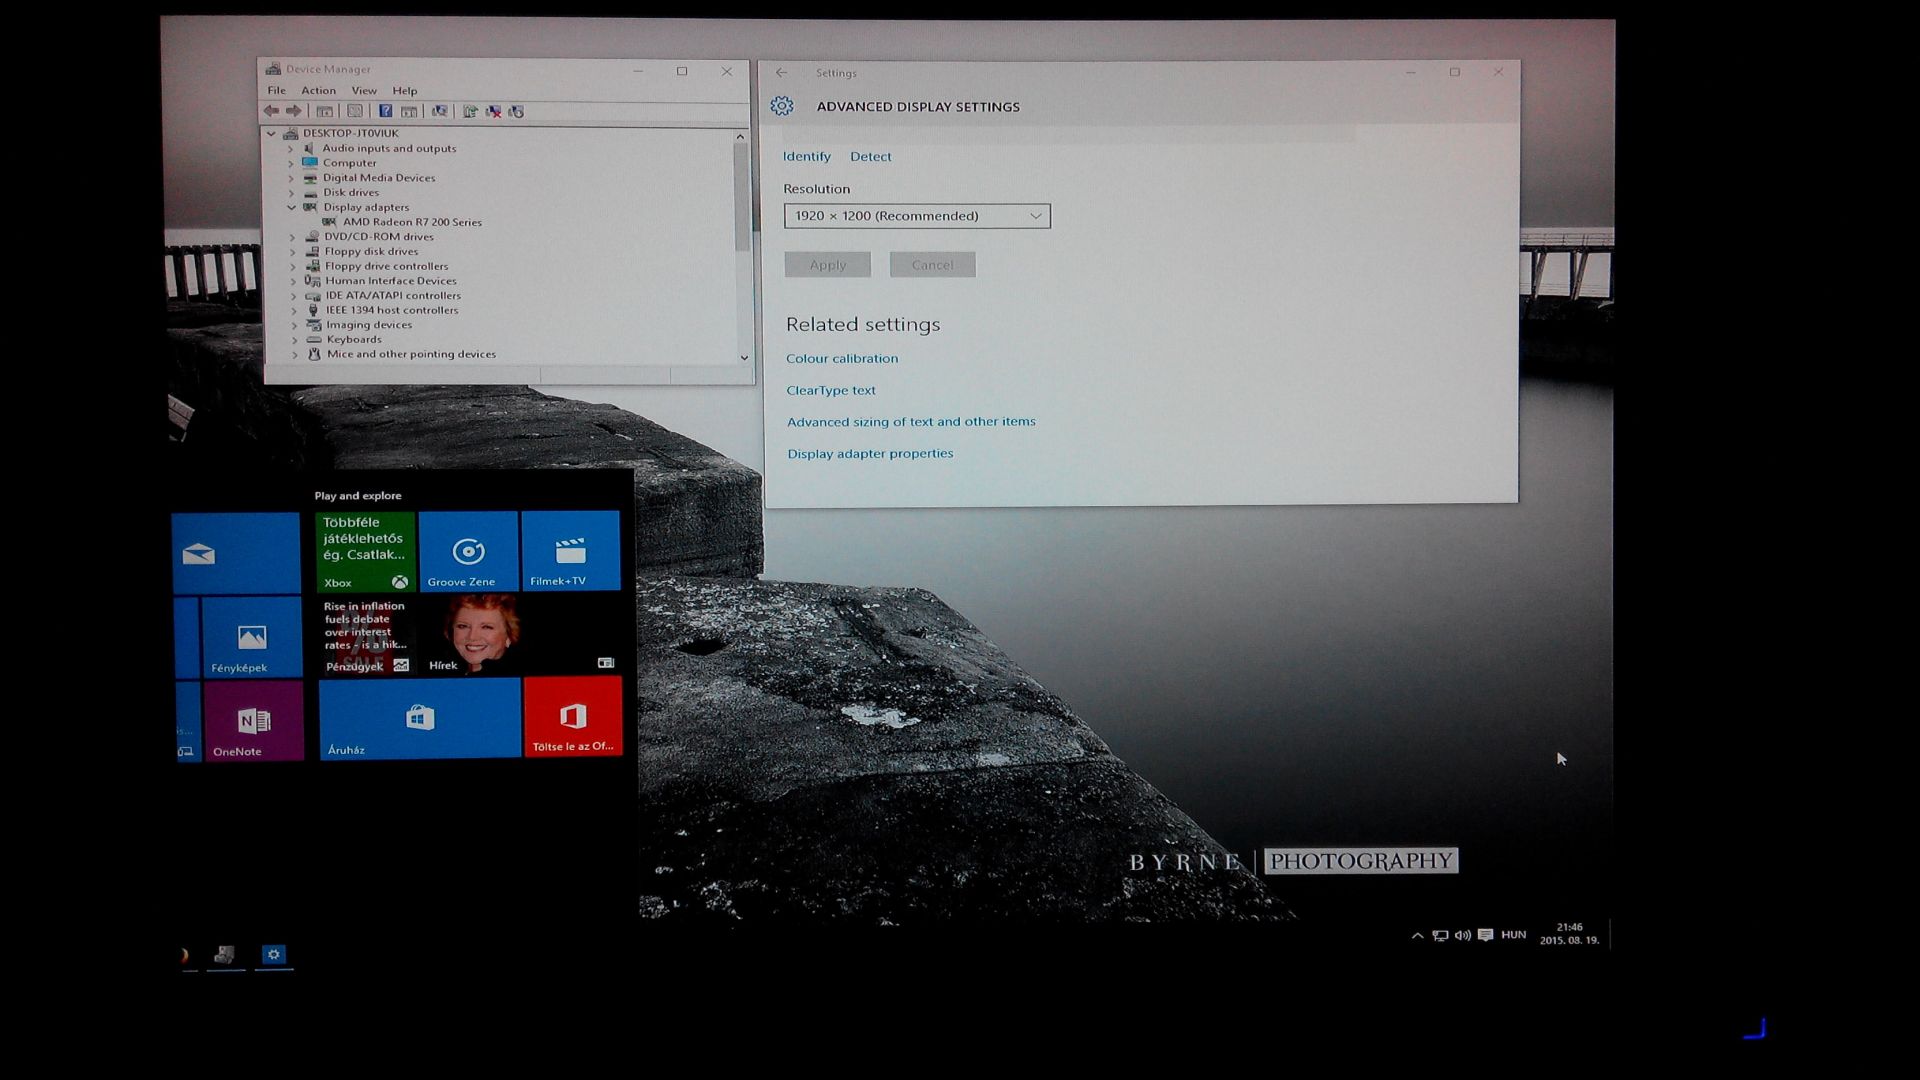Screen dimensions: 1920x1080
Task: Open the Hírek news tile
Action: point(520,635)
